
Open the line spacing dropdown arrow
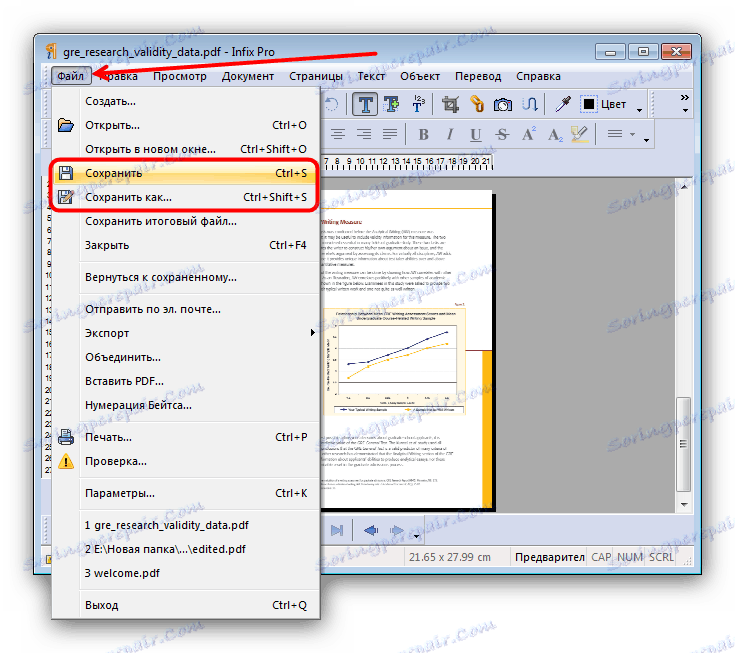coord(632,135)
